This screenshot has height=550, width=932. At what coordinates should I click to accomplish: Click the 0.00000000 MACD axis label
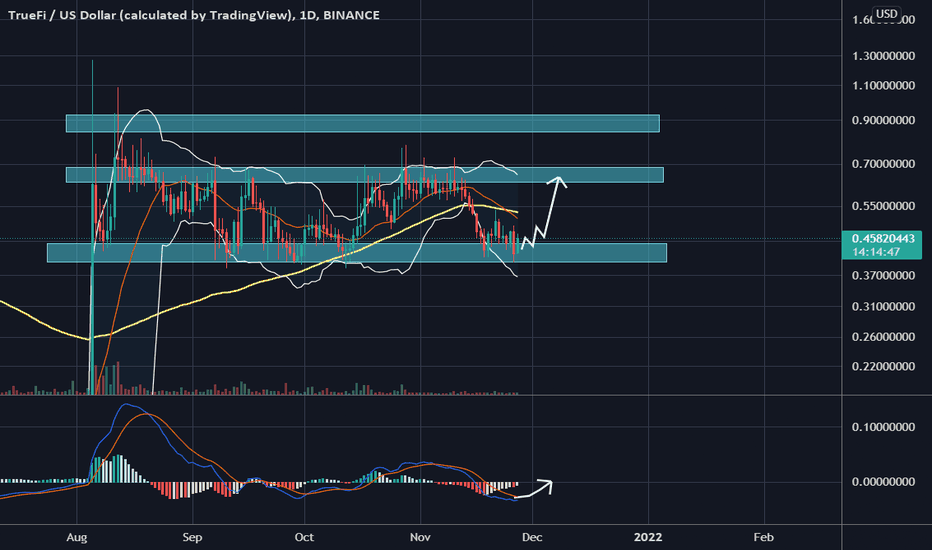(883, 482)
